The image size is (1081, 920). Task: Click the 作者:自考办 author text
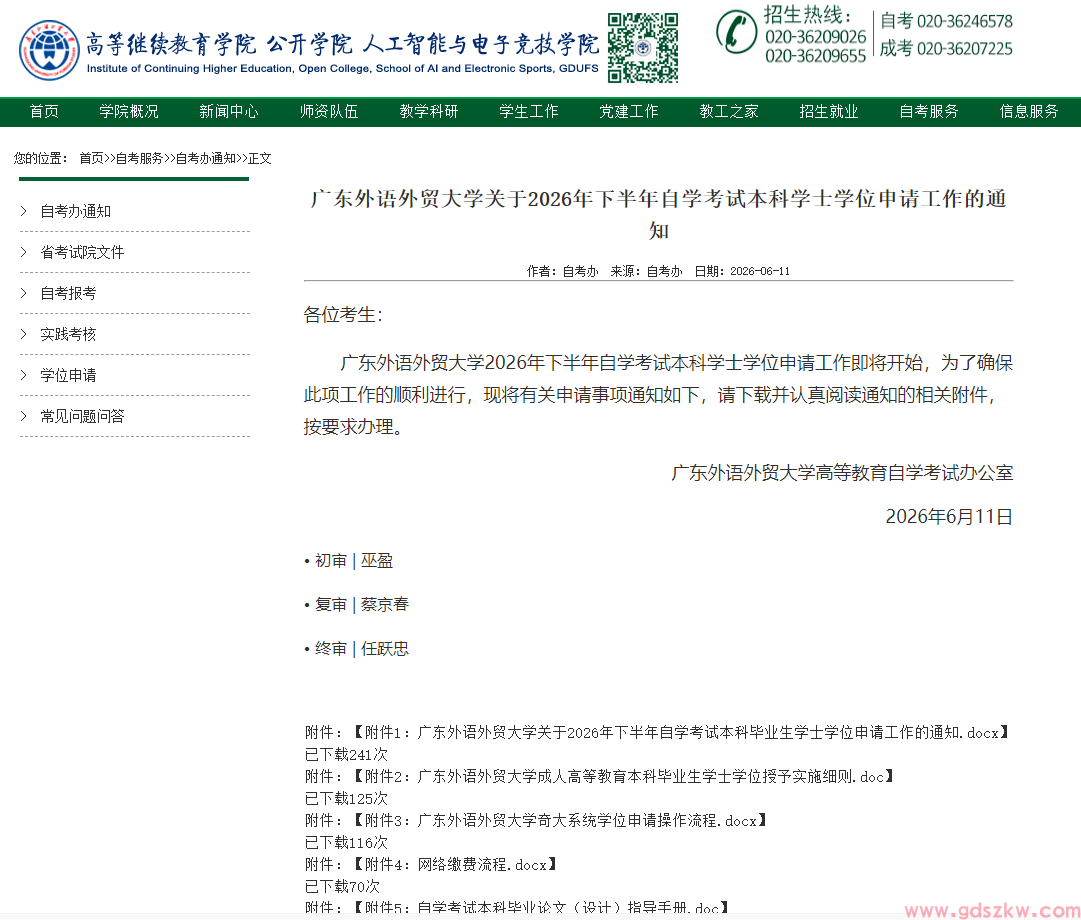click(563, 272)
